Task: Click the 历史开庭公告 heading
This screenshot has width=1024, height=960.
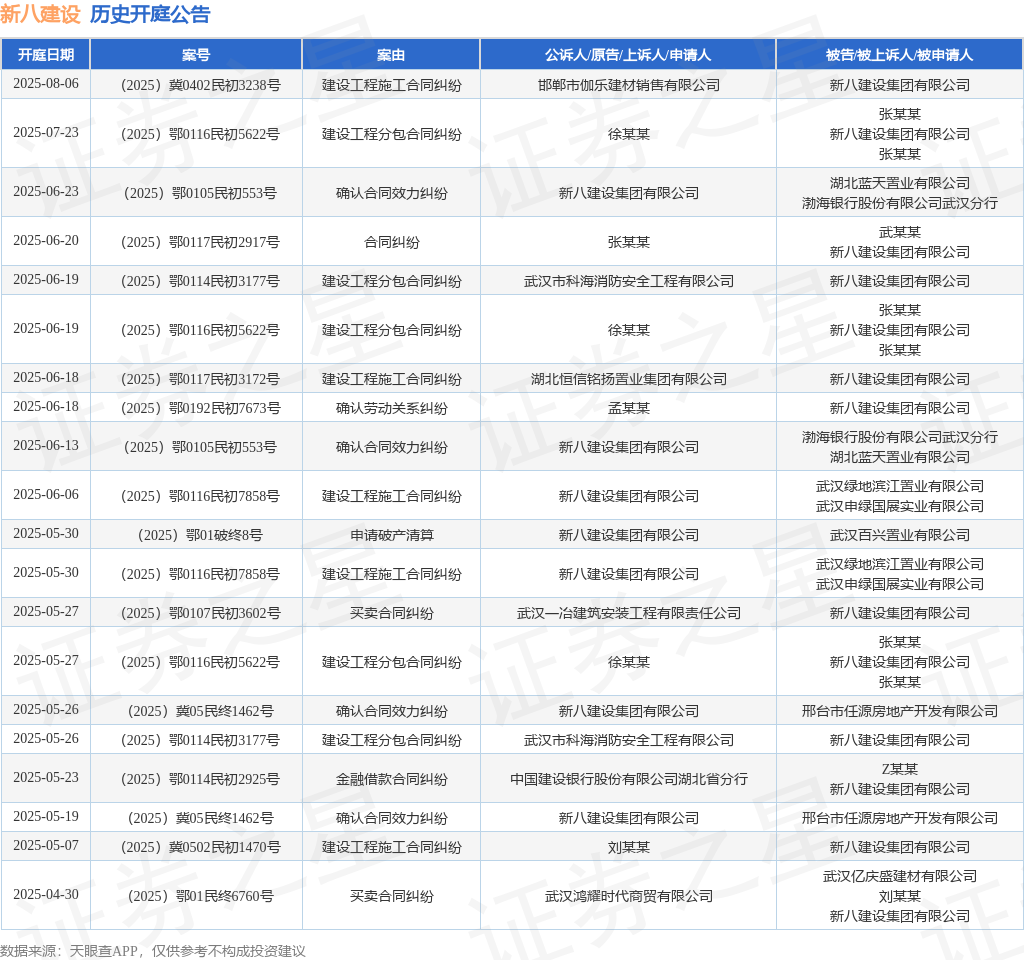Action: [x=150, y=14]
